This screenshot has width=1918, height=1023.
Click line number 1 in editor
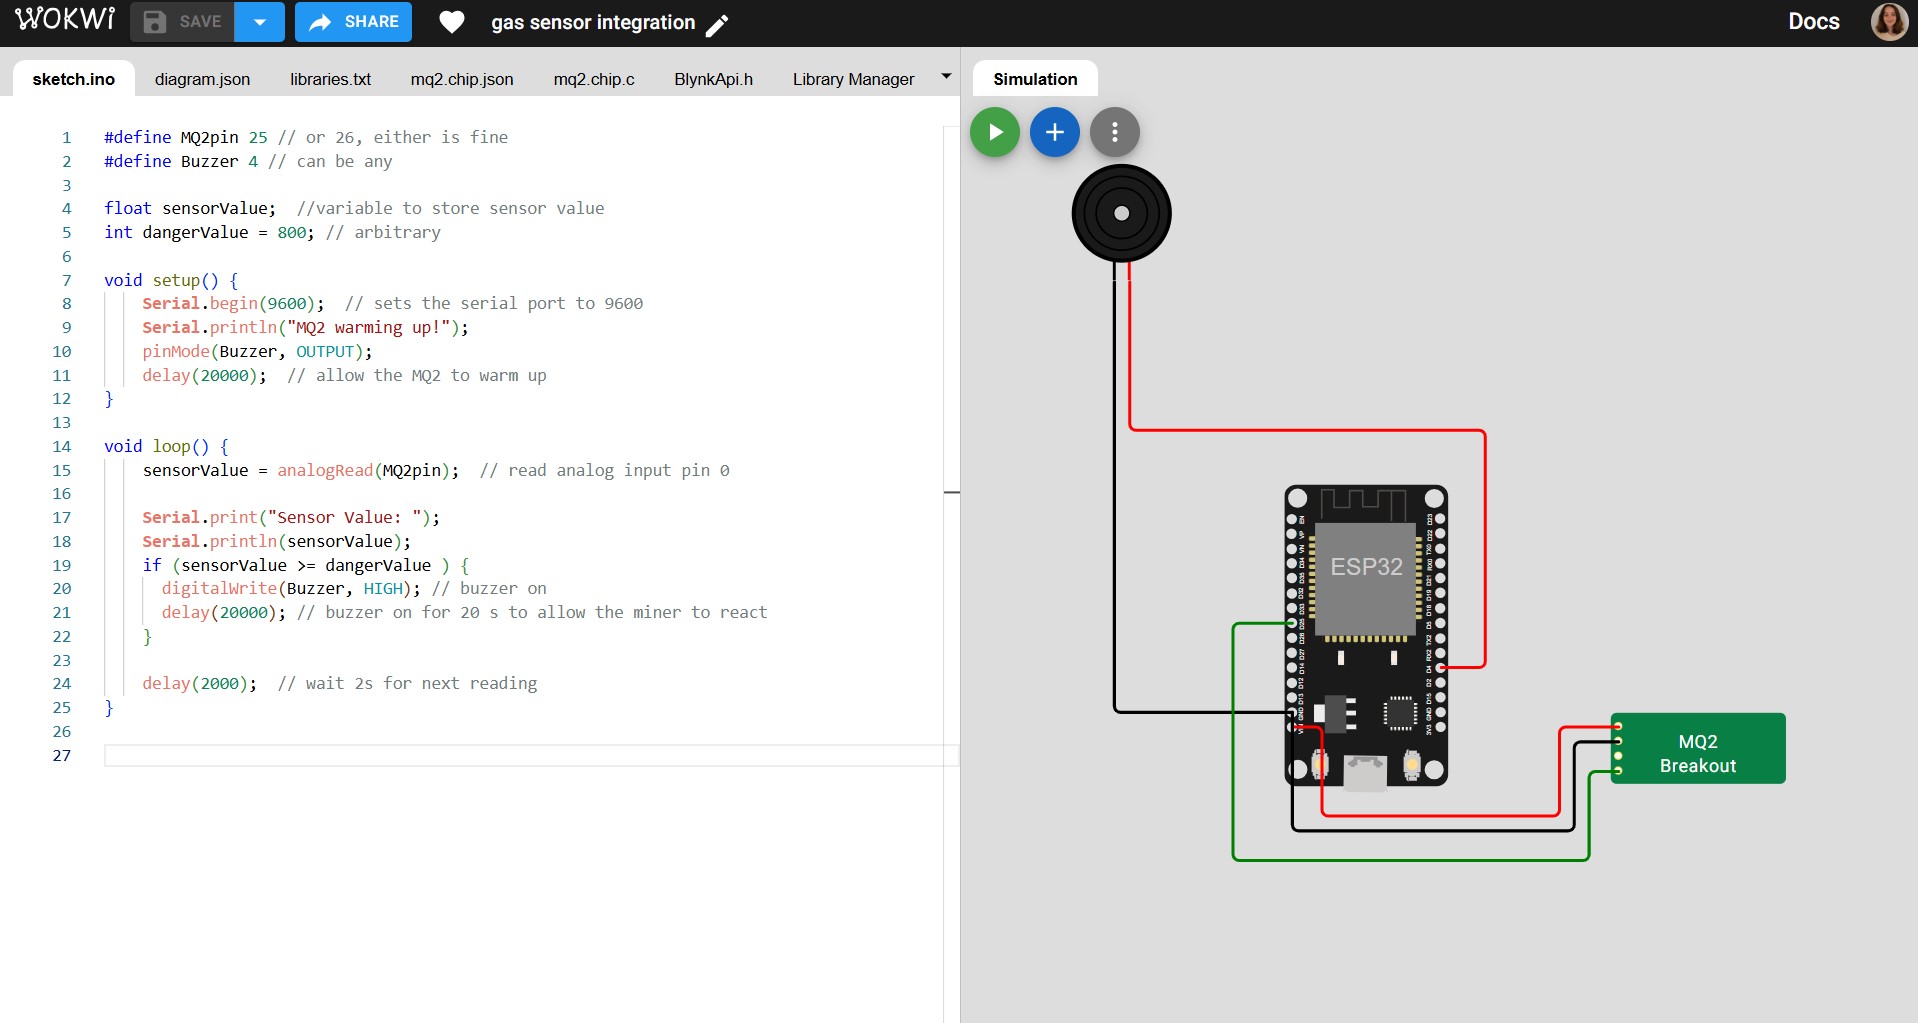pyautogui.click(x=66, y=137)
